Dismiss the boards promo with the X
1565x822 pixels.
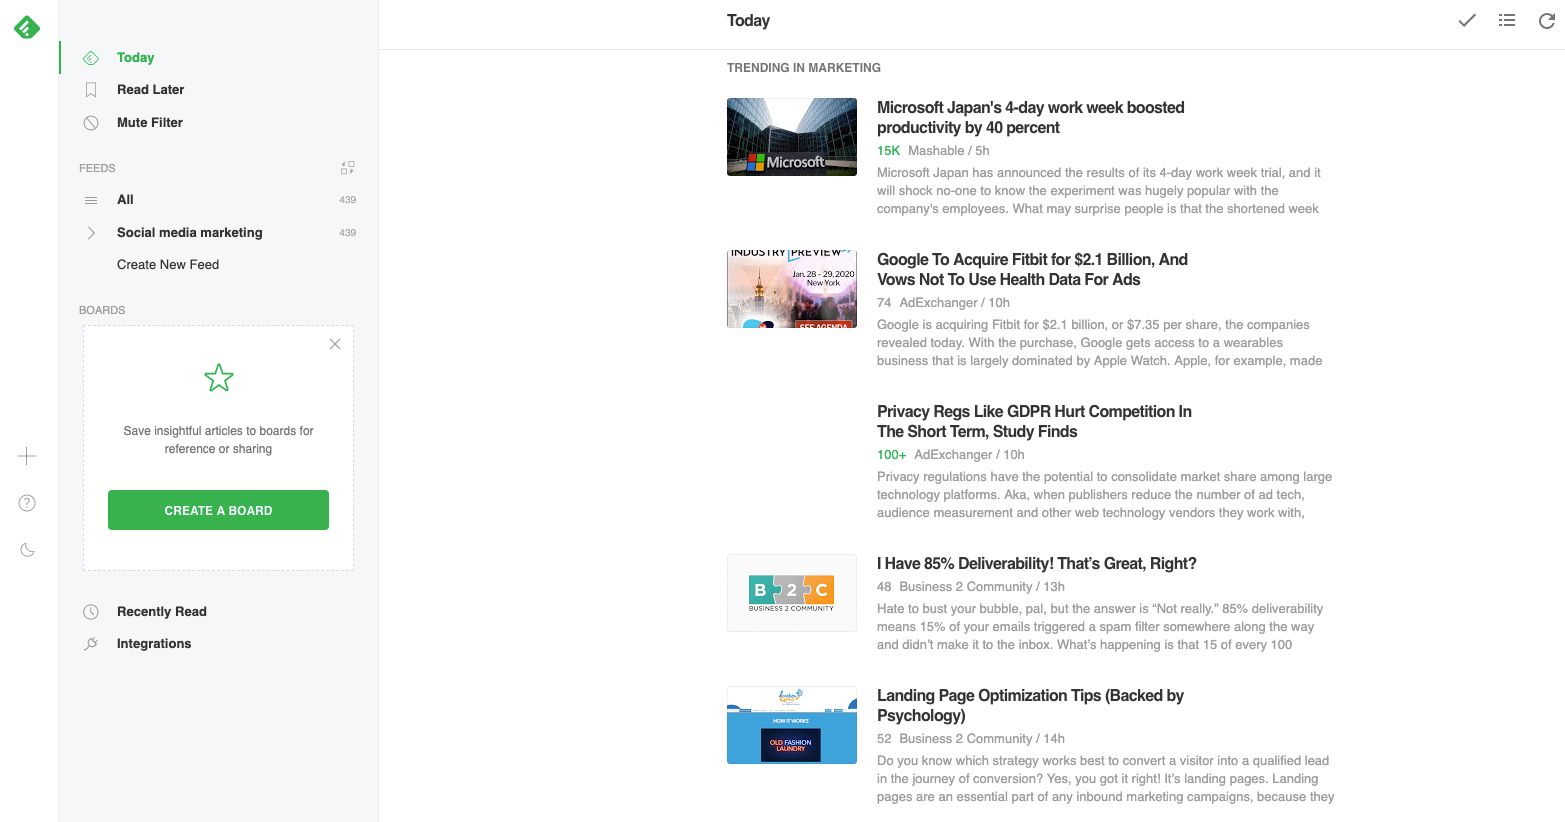coord(334,344)
